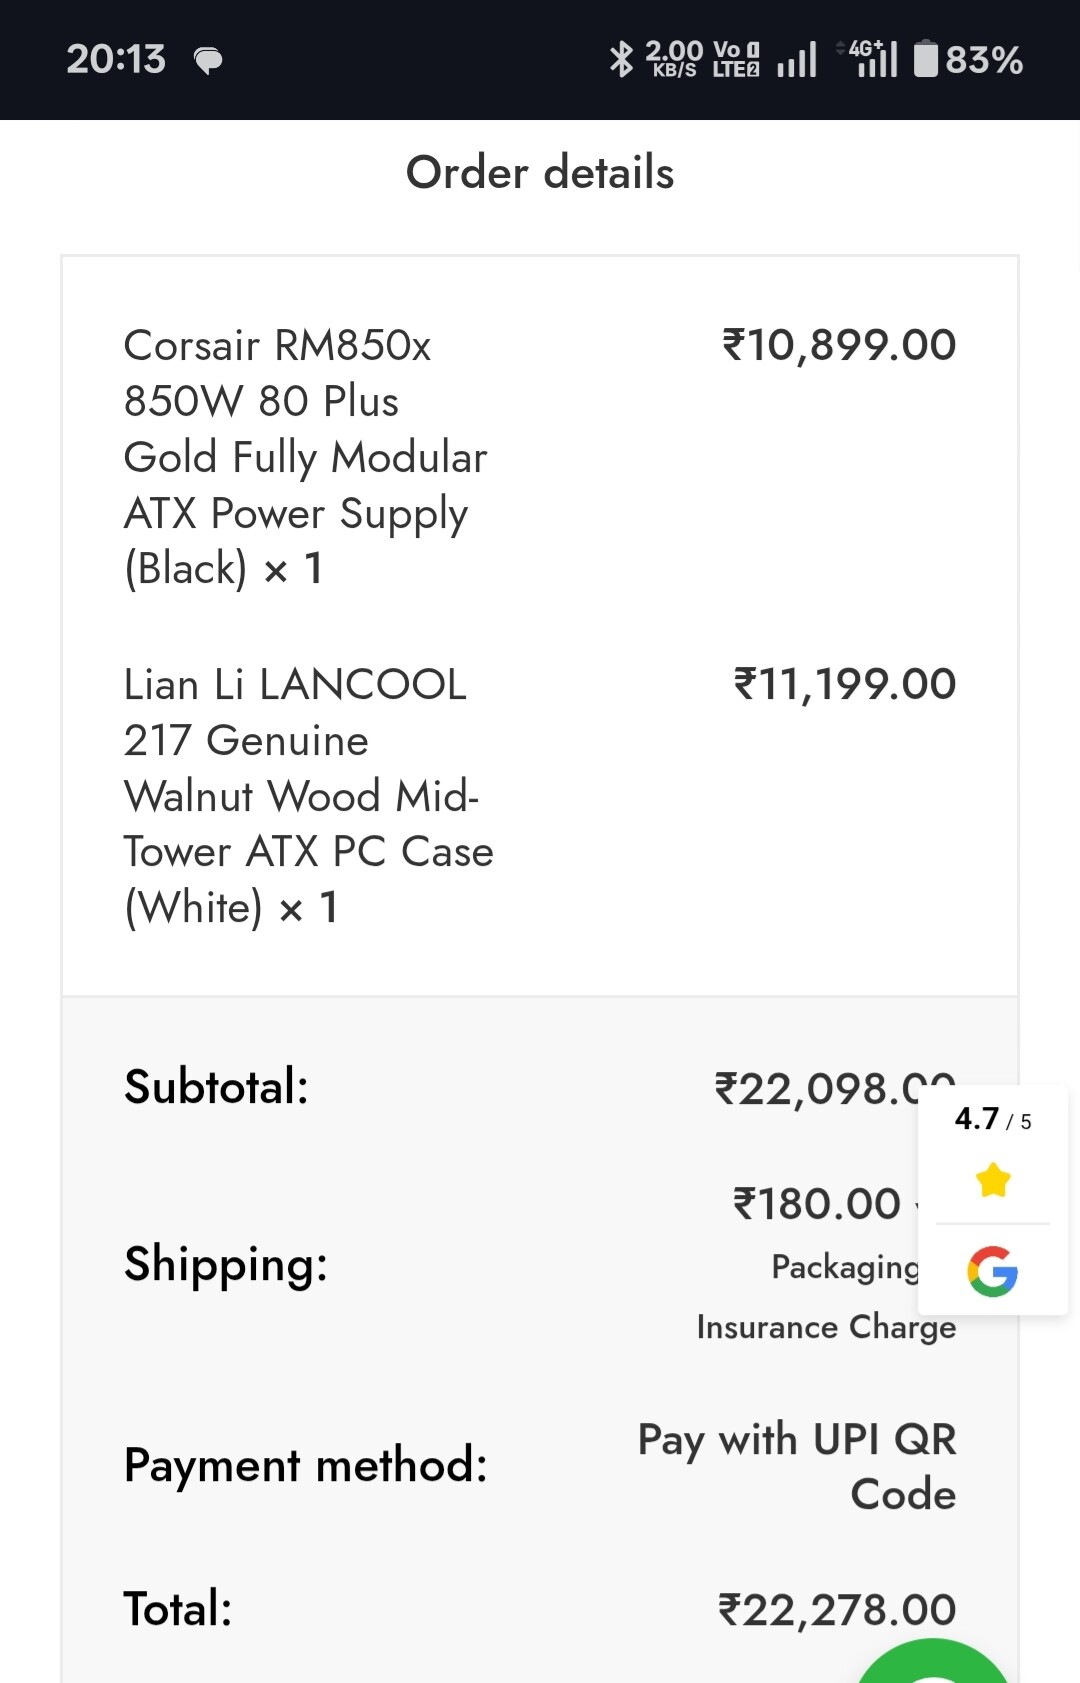Image resolution: width=1080 pixels, height=1683 pixels.
Task: Open Lian Li LANCOOL 217 case link
Action: tap(308, 796)
